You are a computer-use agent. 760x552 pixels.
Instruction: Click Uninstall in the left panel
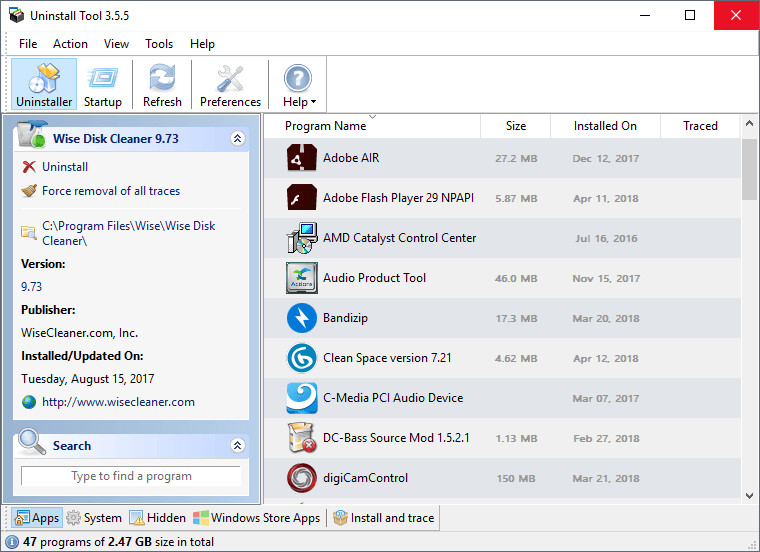click(x=64, y=167)
